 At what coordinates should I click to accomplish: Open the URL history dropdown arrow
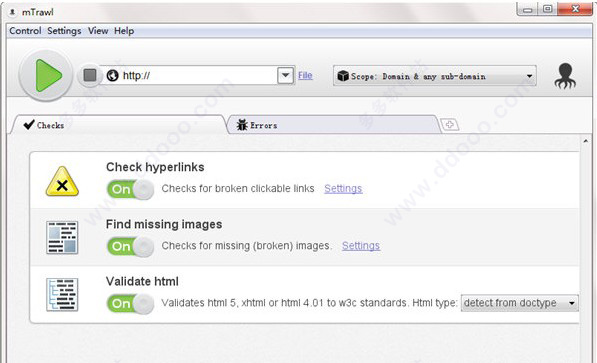click(x=285, y=75)
